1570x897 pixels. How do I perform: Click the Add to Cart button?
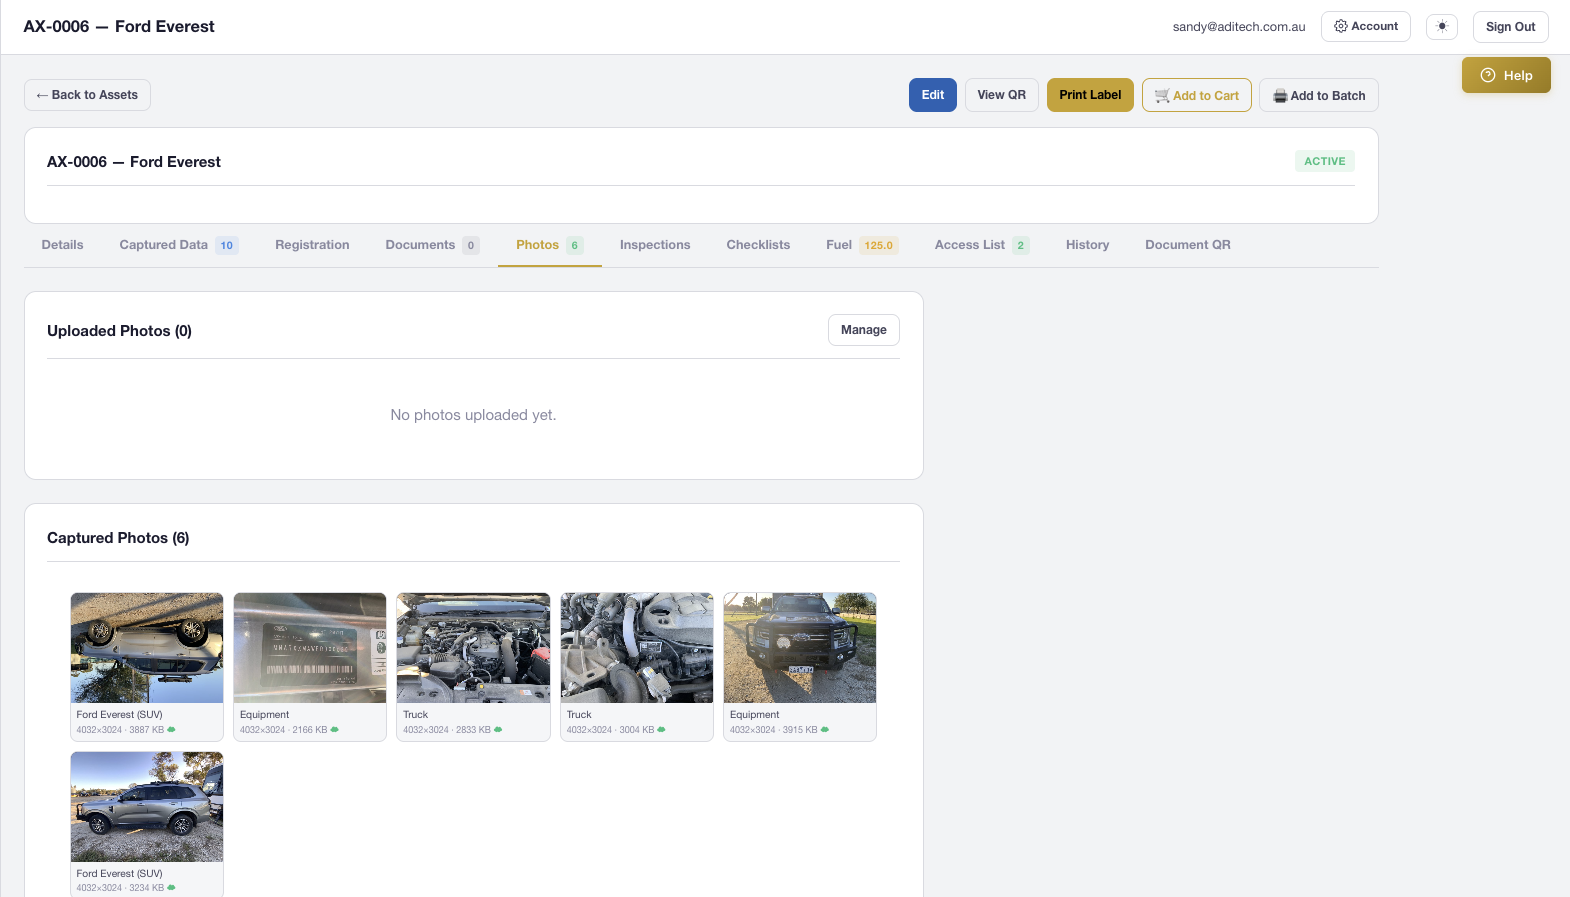[1197, 95]
